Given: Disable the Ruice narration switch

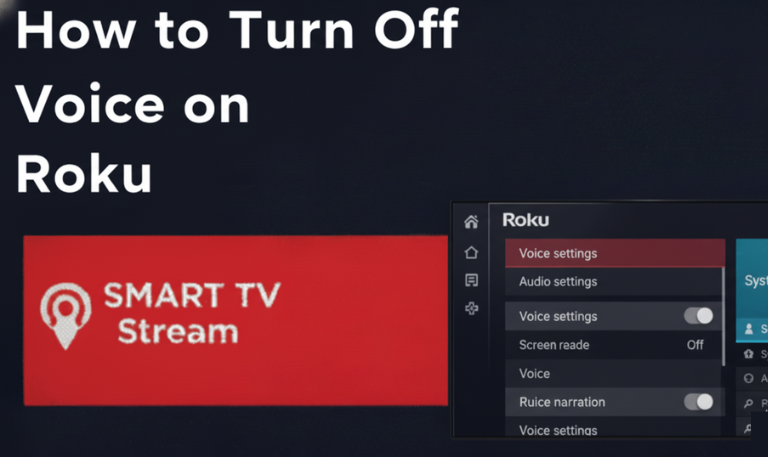Looking at the screenshot, I should [698, 402].
